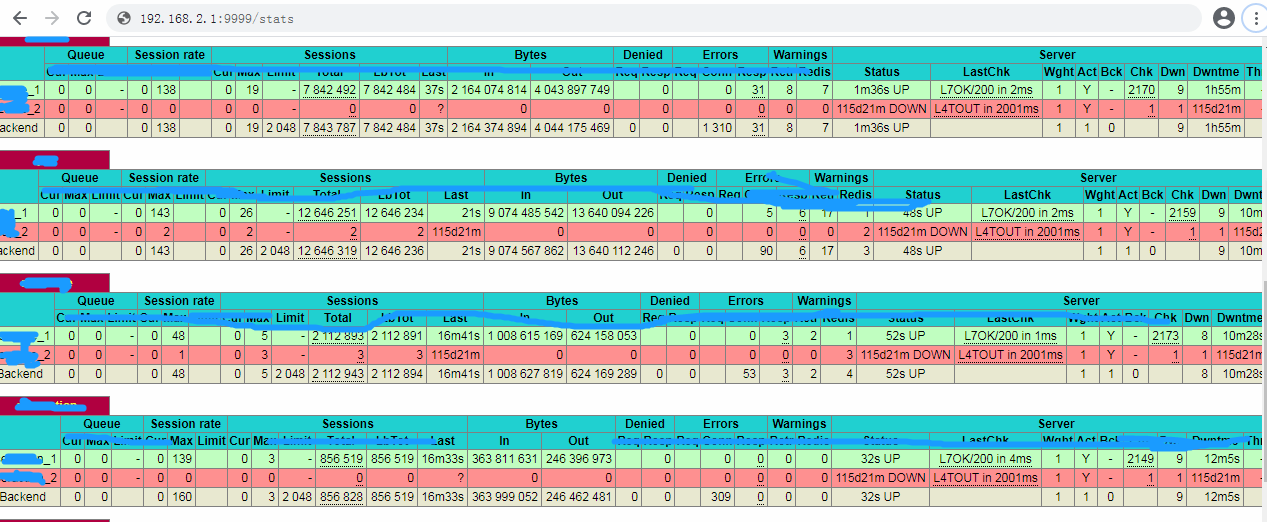Select bytes in value 2 164 074 814
1267x522 pixels.
(489, 90)
